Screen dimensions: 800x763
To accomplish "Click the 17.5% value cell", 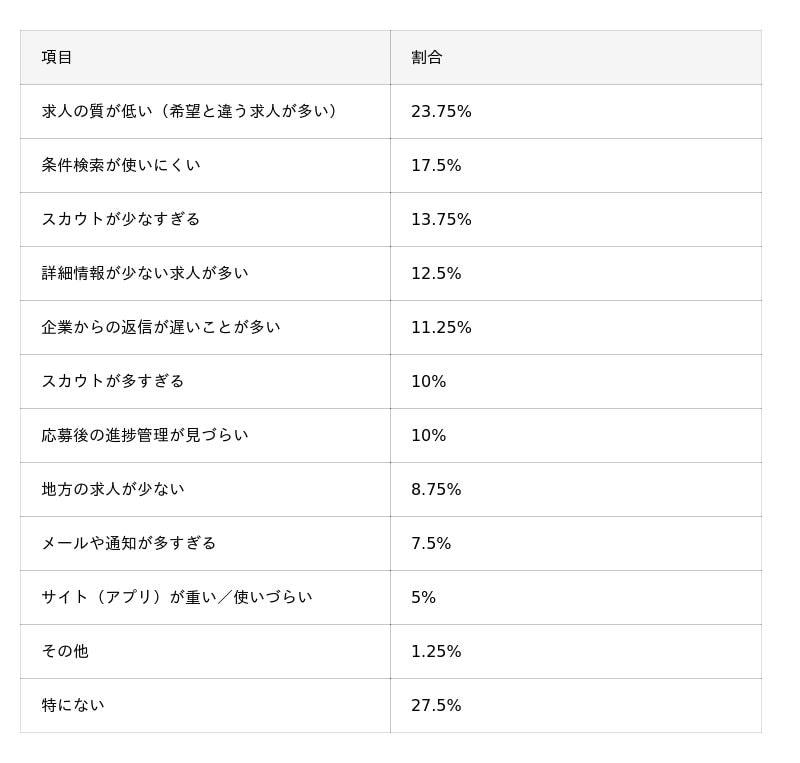I will tap(436, 165).
